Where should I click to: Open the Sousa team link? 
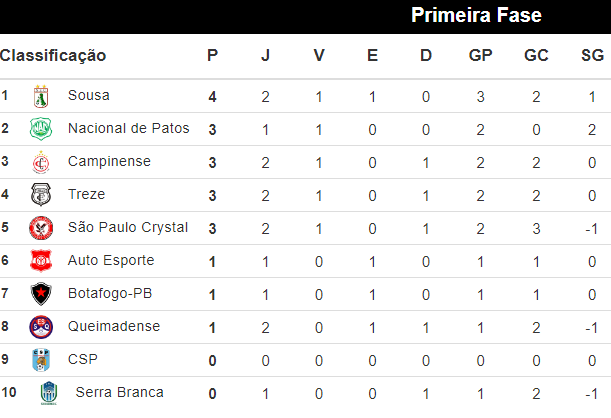pos(89,96)
